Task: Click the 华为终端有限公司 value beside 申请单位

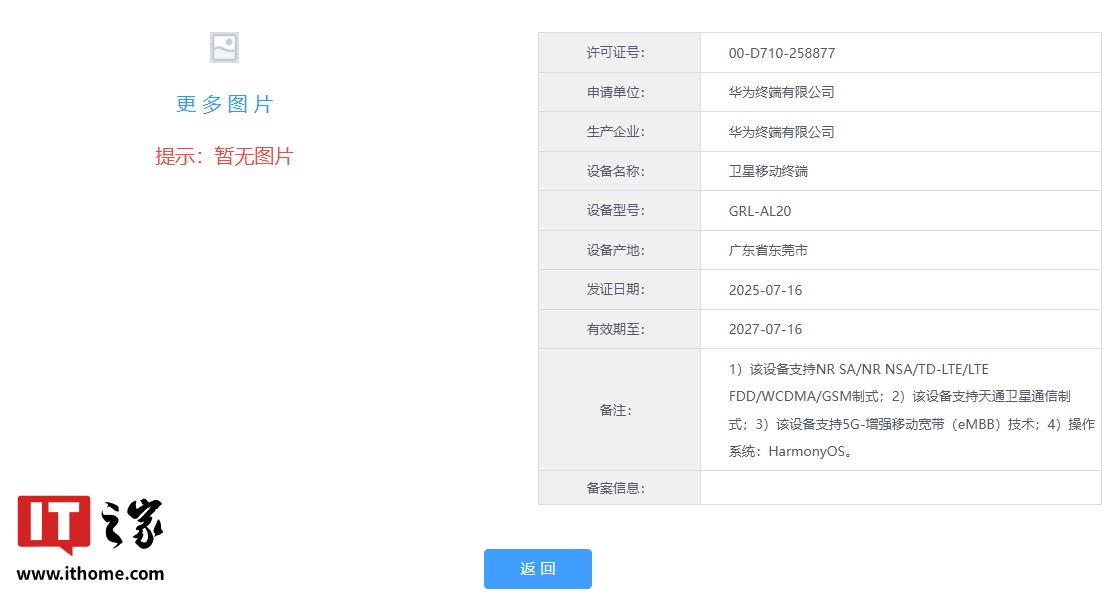Action: pos(781,92)
